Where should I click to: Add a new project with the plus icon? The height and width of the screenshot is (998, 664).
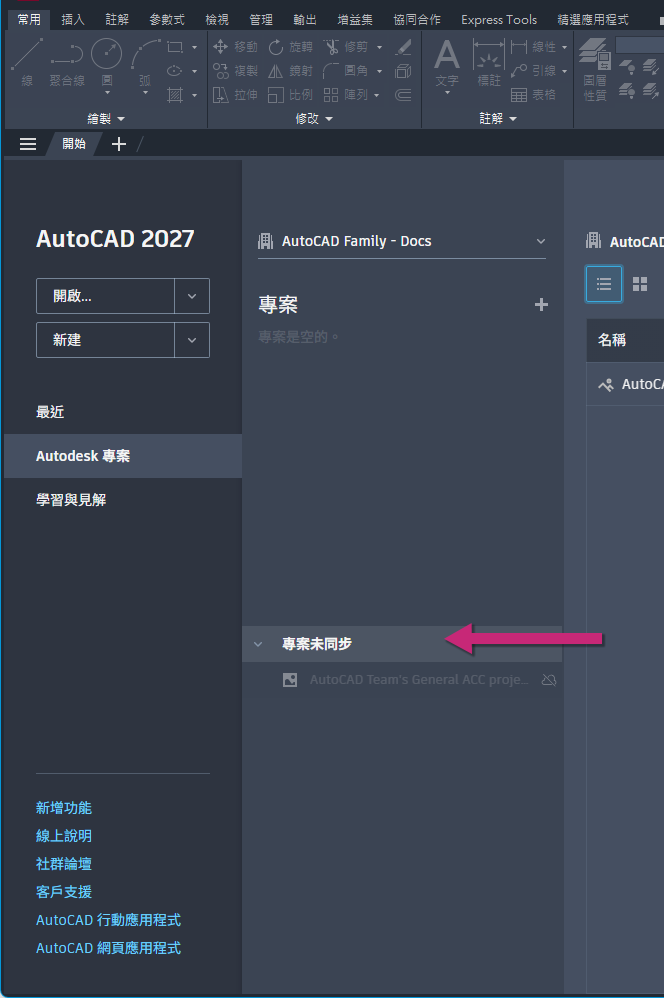pos(541,305)
